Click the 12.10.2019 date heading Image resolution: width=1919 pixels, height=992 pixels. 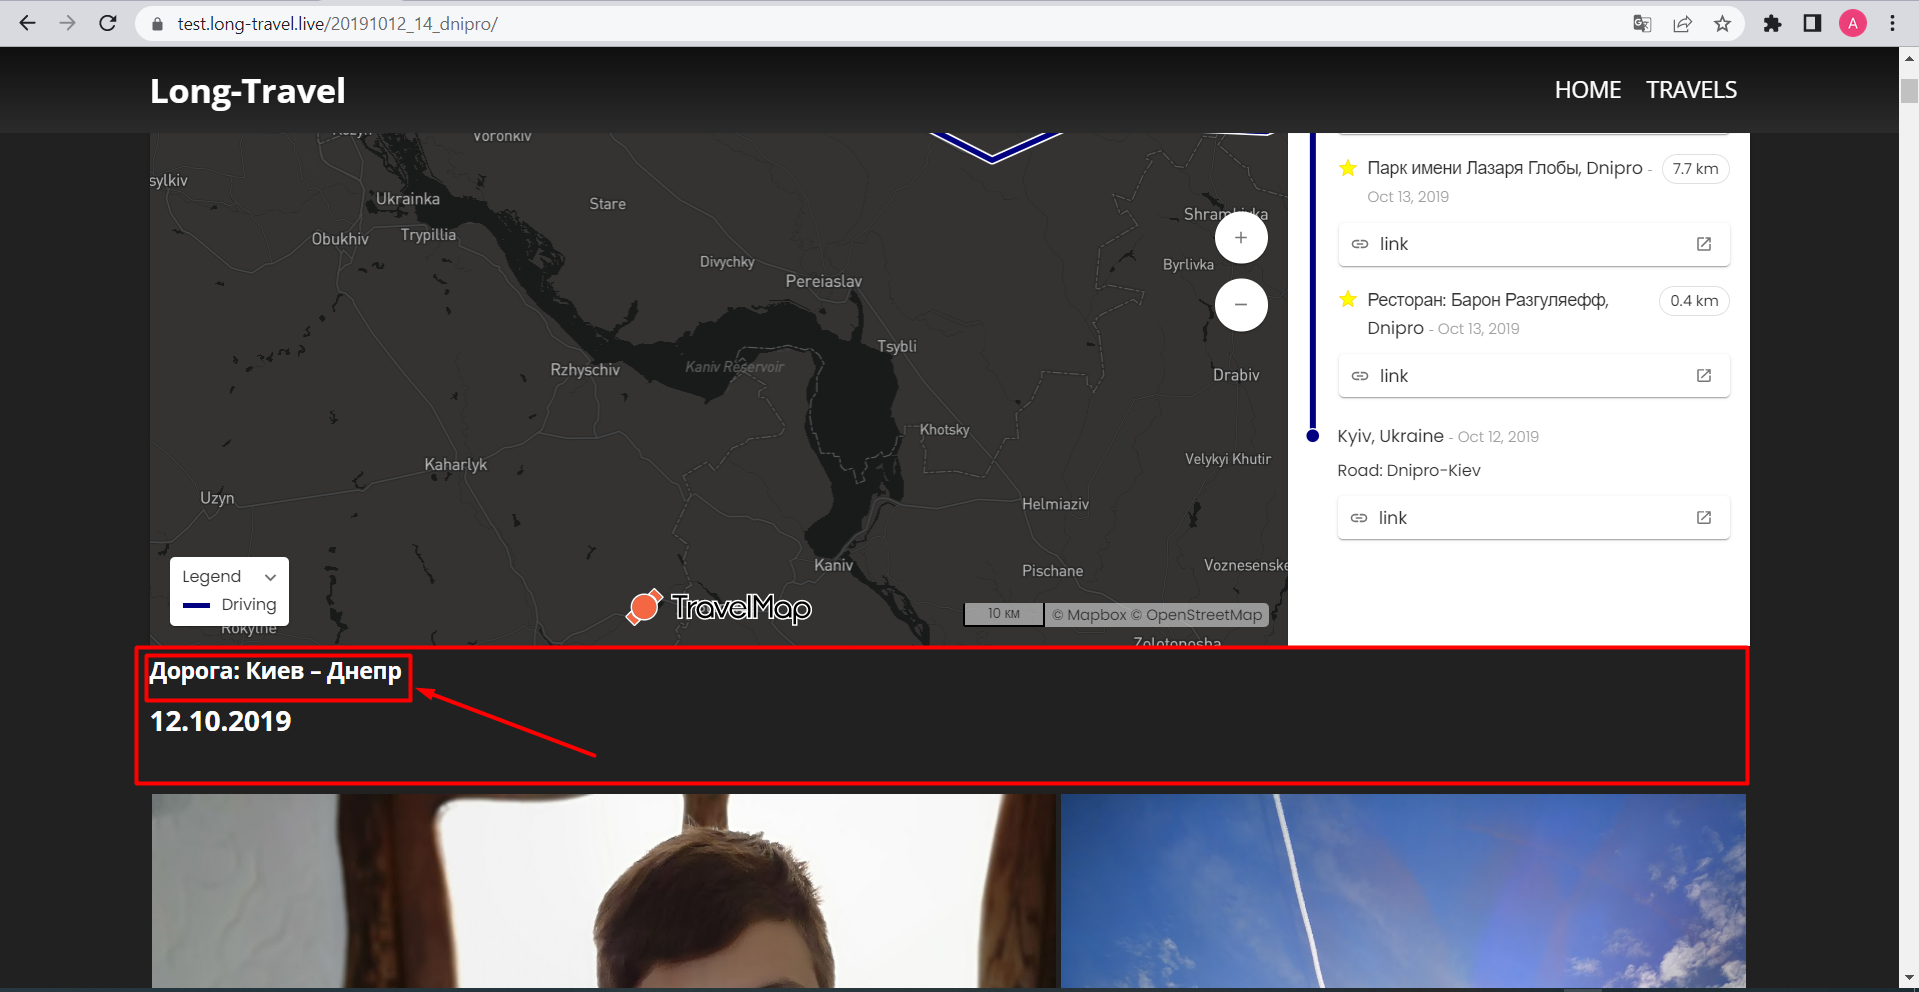(221, 722)
